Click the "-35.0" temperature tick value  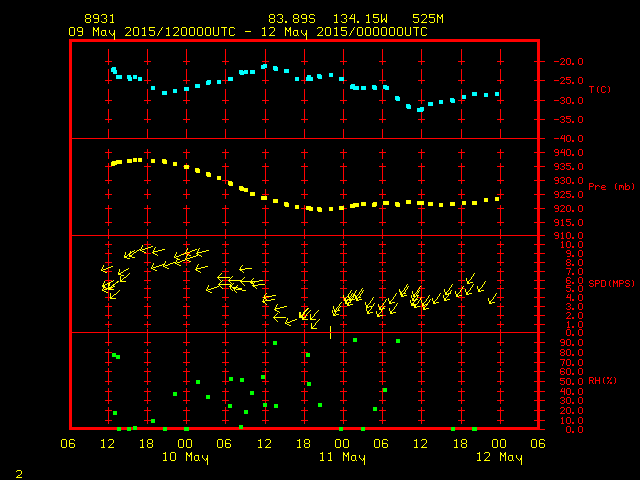568,120
